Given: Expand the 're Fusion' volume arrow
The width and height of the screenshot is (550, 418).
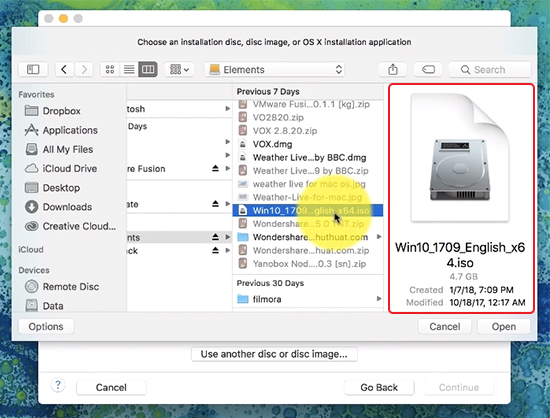Looking at the screenshot, I should click(228, 168).
